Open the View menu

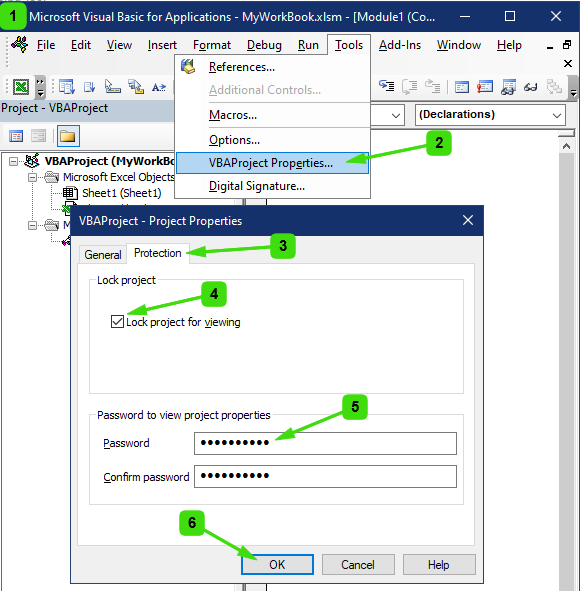119,45
